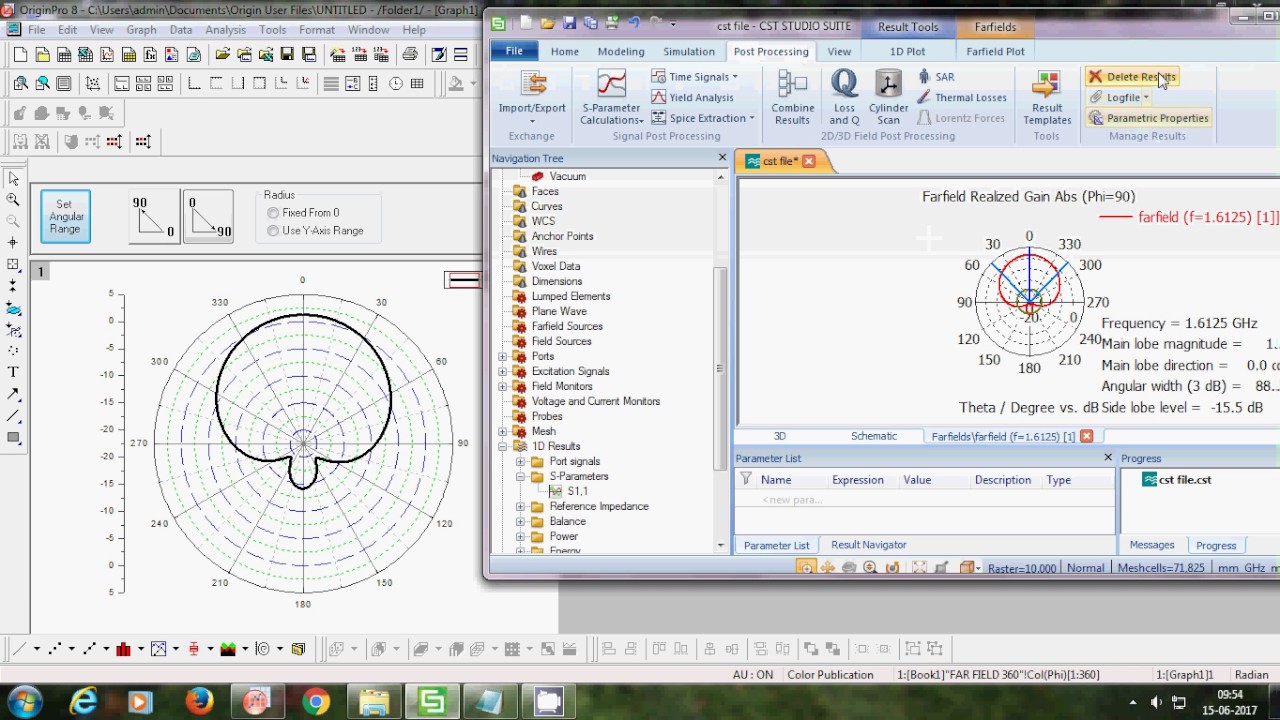1280x720 pixels.
Task: Click the Save Project floppy icon in OriginPro
Action: point(287,54)
